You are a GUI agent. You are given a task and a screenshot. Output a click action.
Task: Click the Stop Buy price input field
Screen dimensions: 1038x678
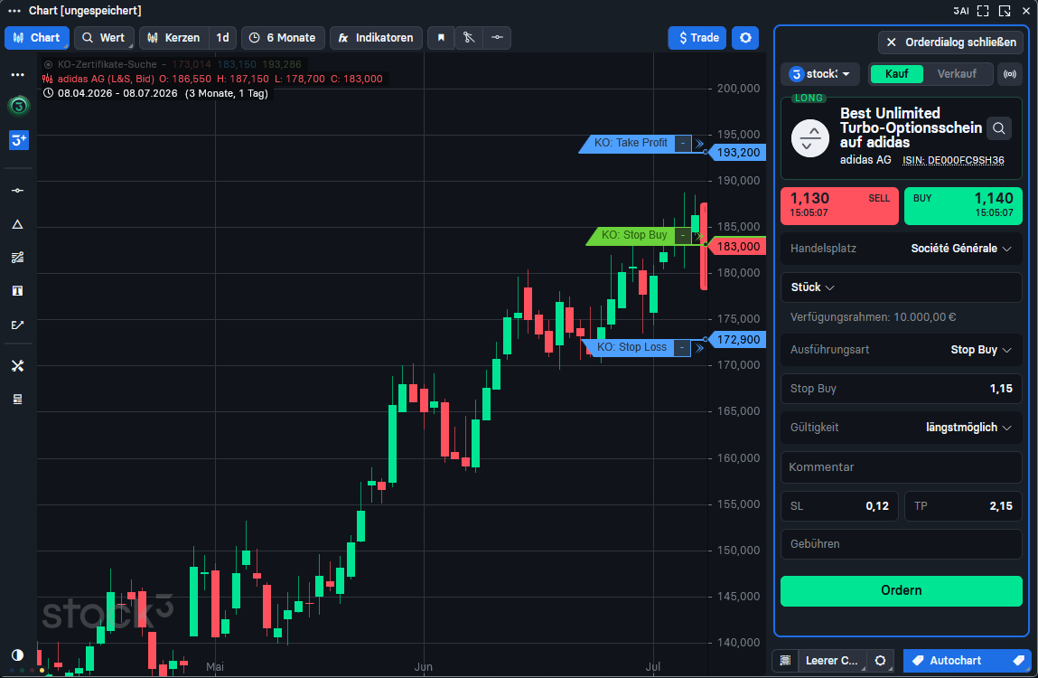[x=901, y=389]
